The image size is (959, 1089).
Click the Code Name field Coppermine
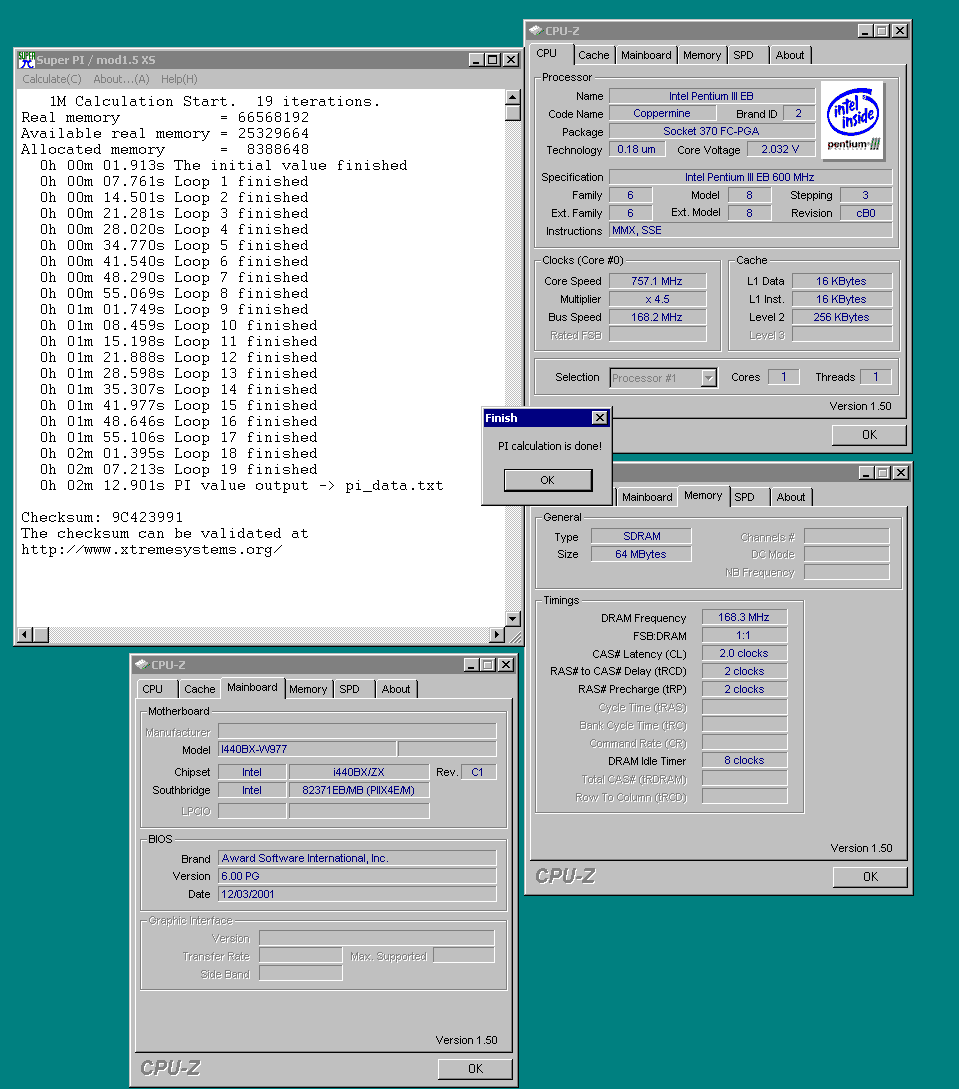tap(662, 113)
